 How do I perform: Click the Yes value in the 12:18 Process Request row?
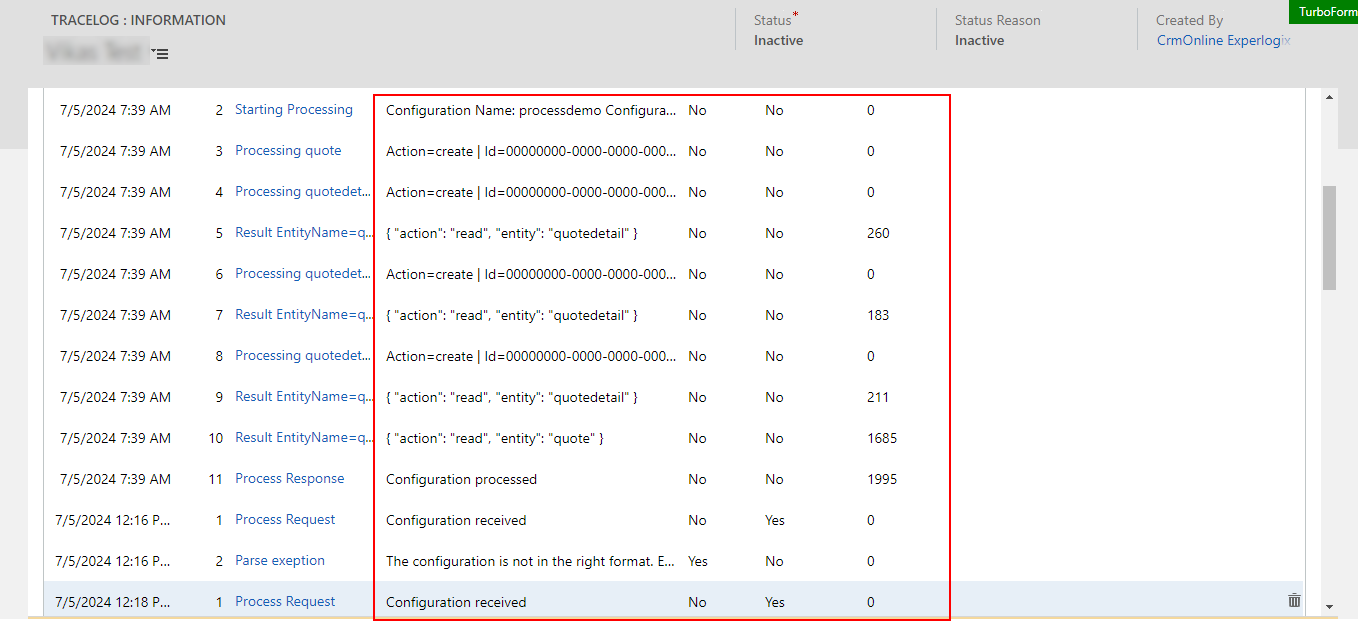pyautogui.click(x=775, y=602)
